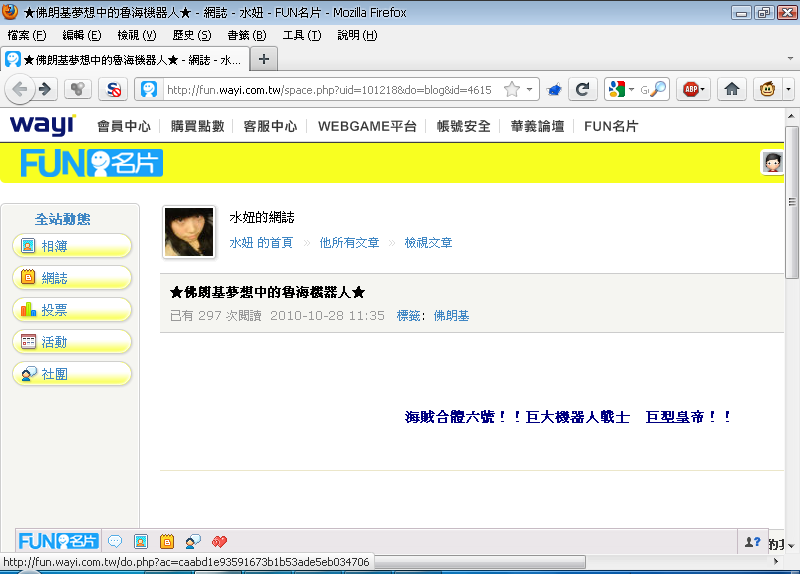Open a new tab with plus button

(x=264, y=58)
